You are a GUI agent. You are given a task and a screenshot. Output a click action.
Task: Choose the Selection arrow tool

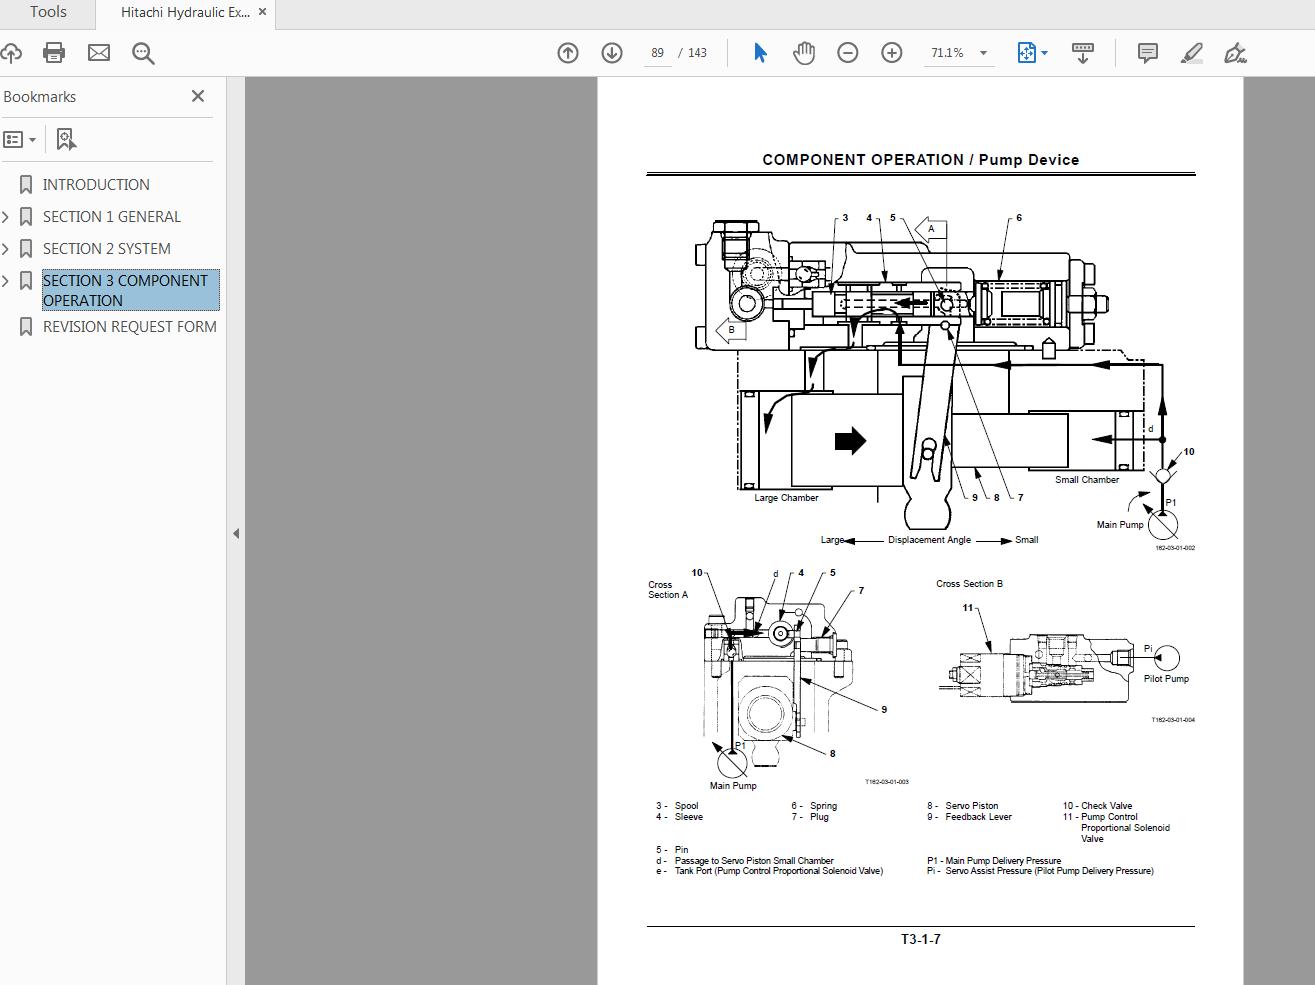click(760, 53)
